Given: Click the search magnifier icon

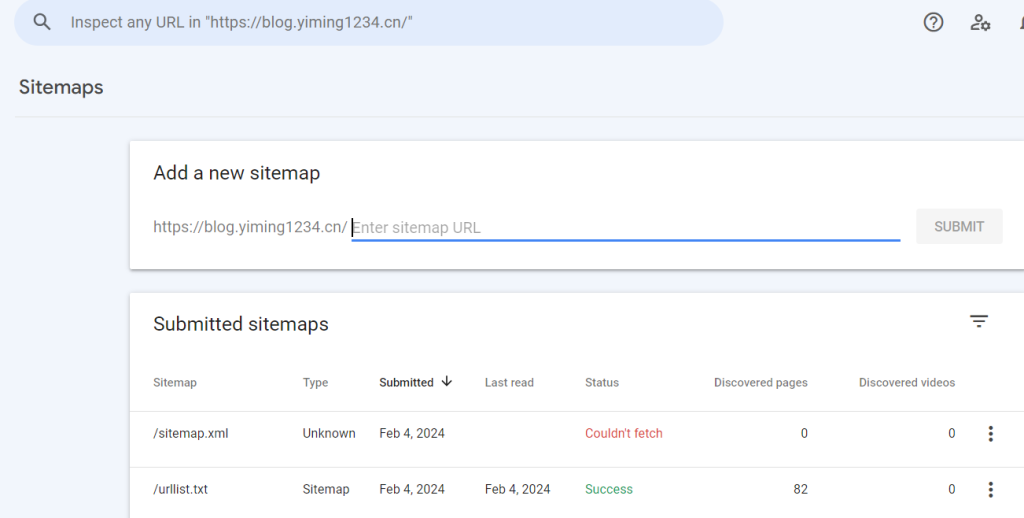Looking at the screenshot, I should (x=41, y=22).
